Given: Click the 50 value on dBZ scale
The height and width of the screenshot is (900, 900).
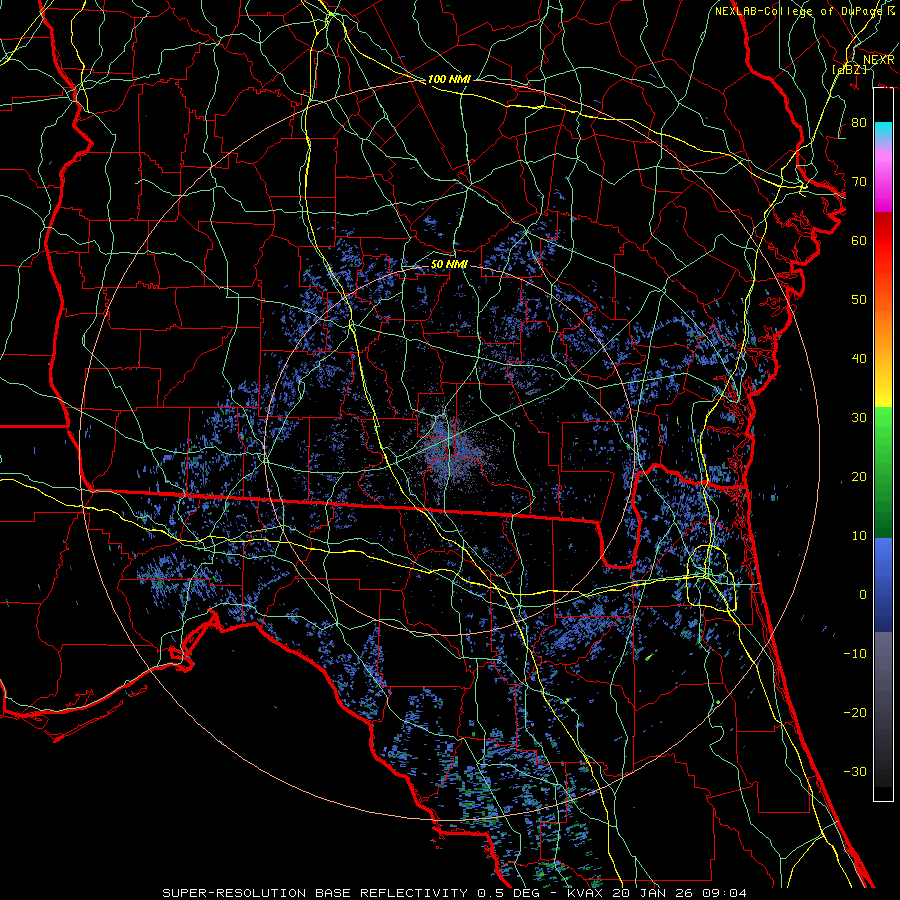Looking at the screenshot, I should point(859,300).
